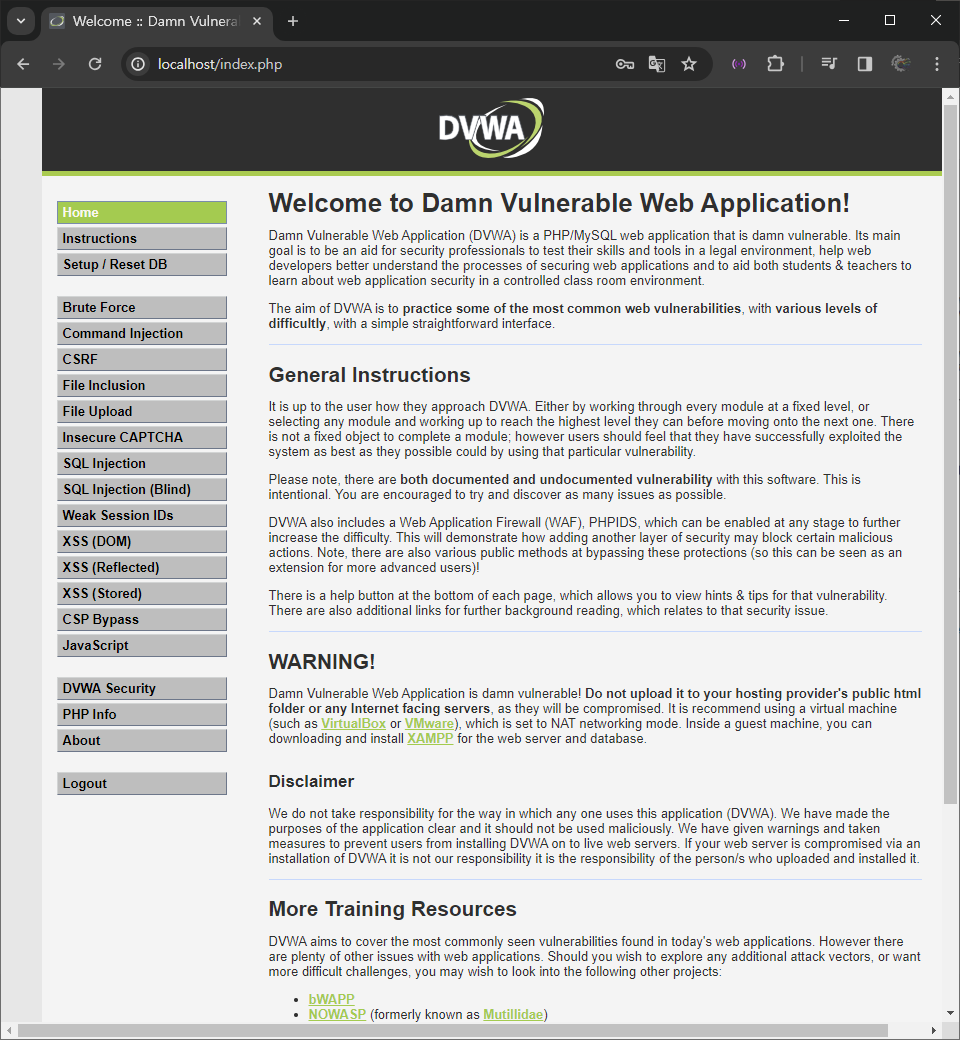
Task: Click the horizontal scrollbar right arrow
Action: click(934, 1030)
